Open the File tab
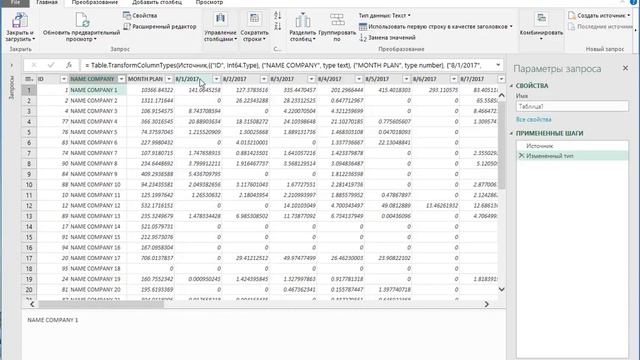 [15, 2]
